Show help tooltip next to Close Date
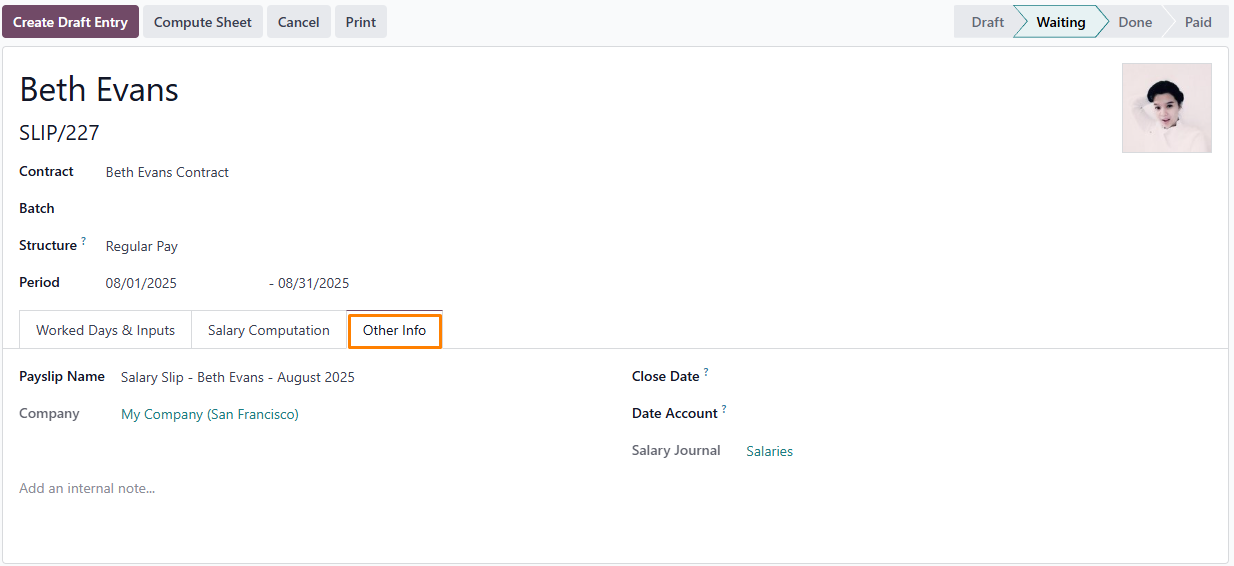This screenshot has width=1234, height=566. tap(706, 372)
